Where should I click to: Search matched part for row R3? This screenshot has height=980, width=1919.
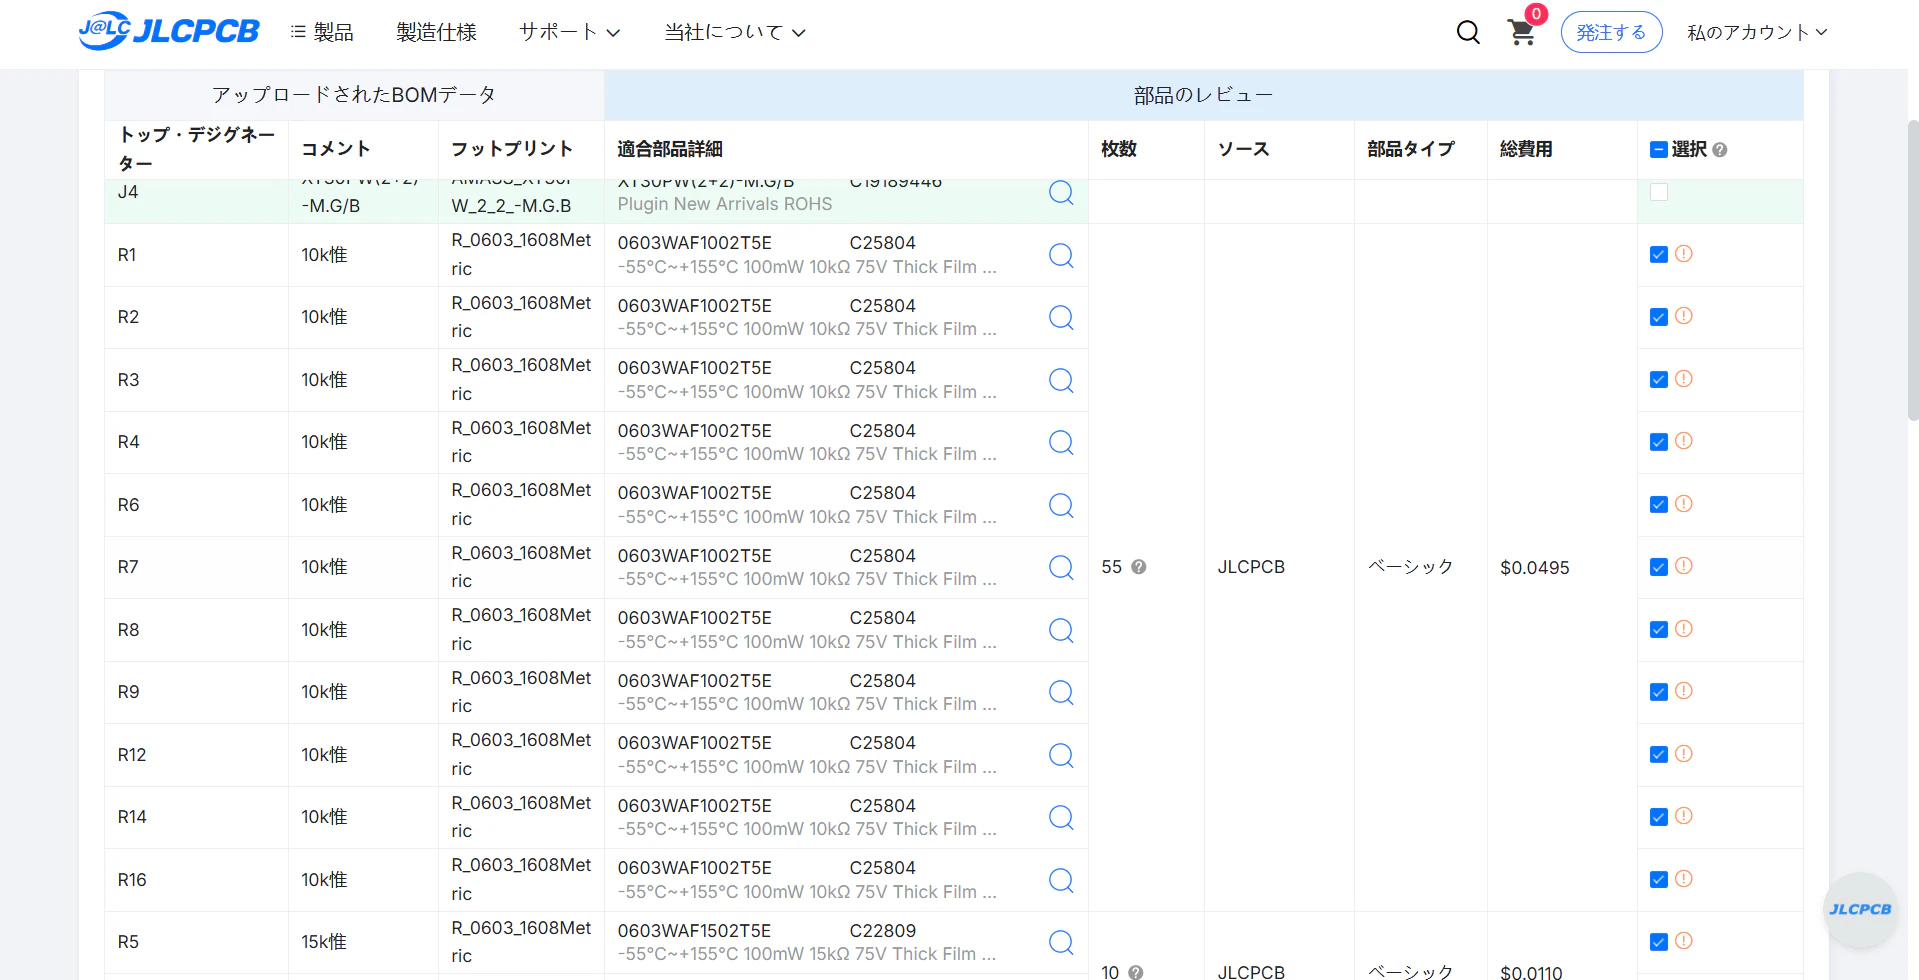pos(1061,380)
